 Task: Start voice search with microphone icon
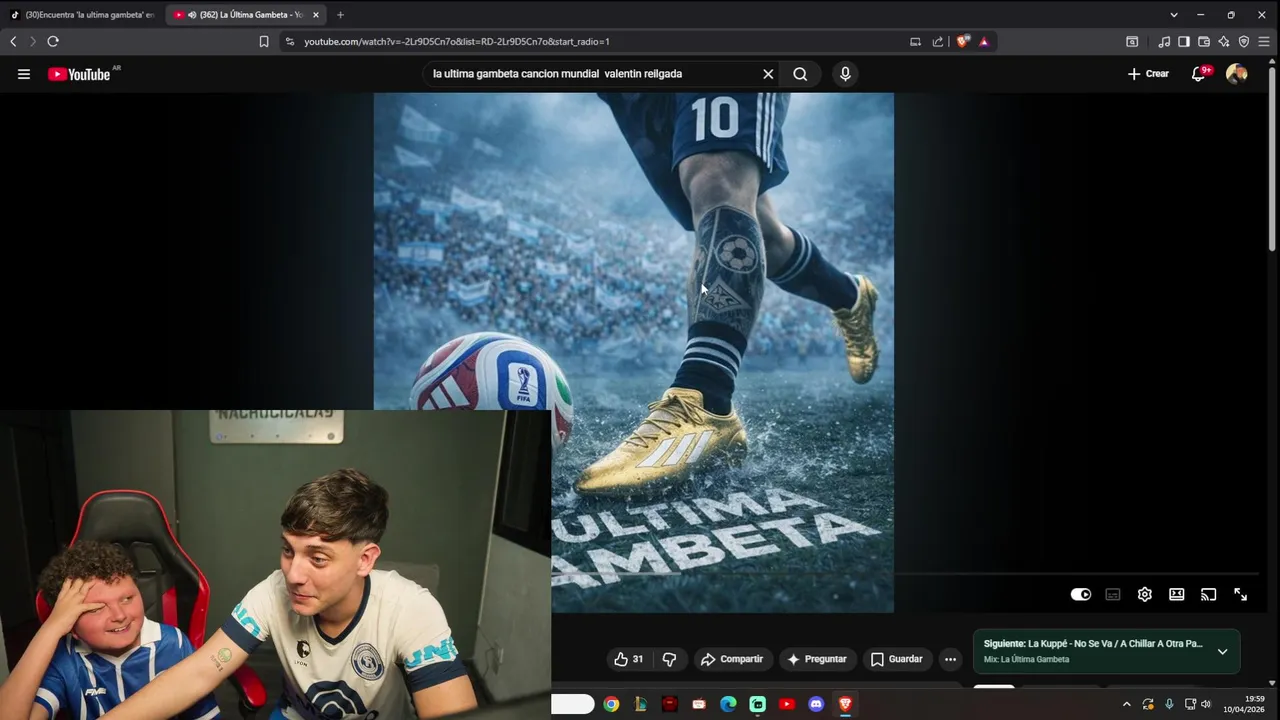point(845,74)
